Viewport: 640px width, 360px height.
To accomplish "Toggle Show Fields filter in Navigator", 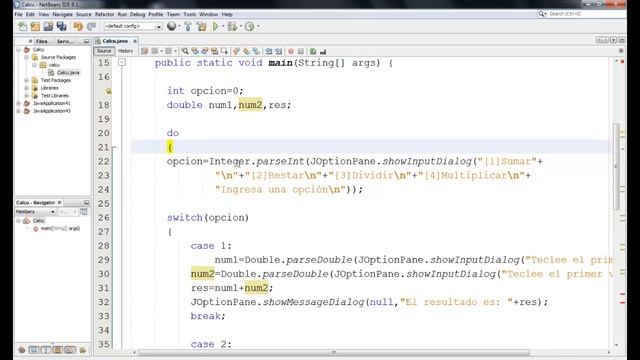I will click(x=34, y=350).
